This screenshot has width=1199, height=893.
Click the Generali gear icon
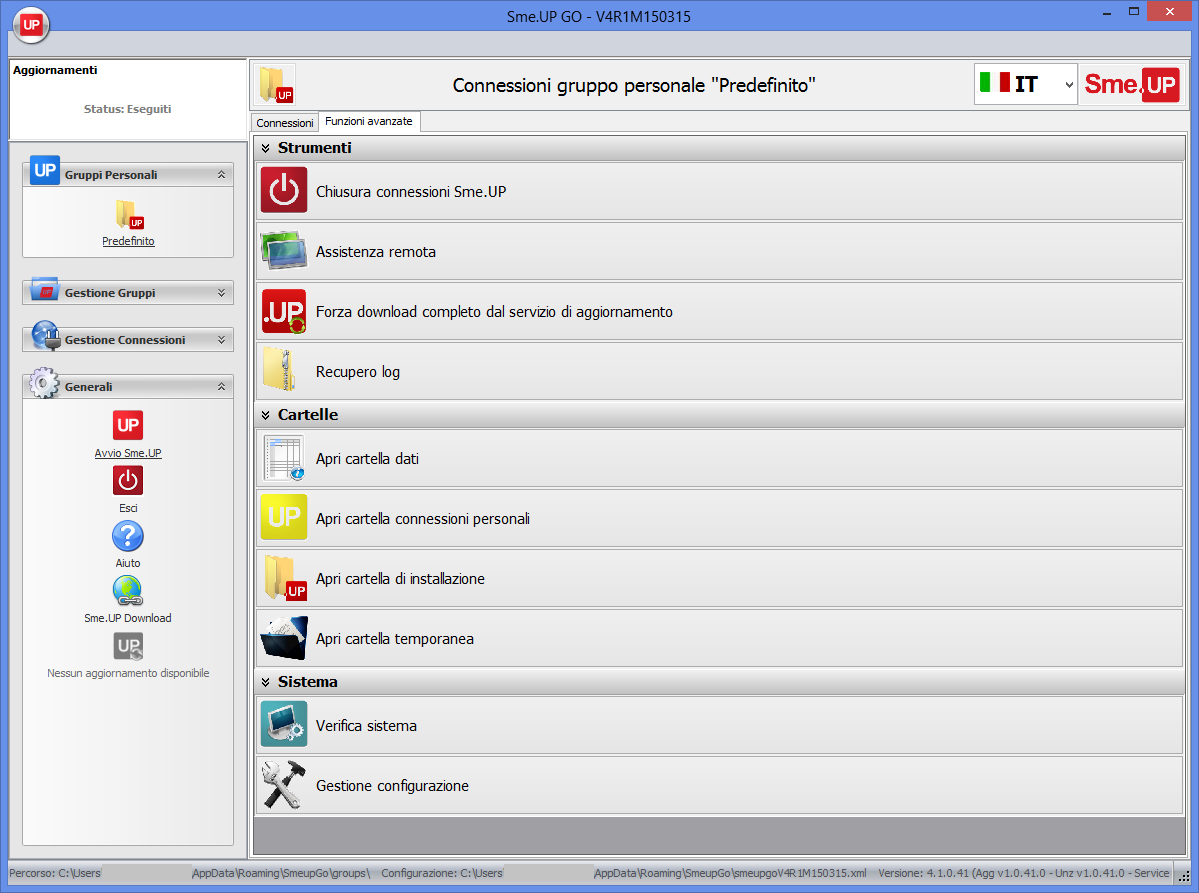[x=44, y=383]
